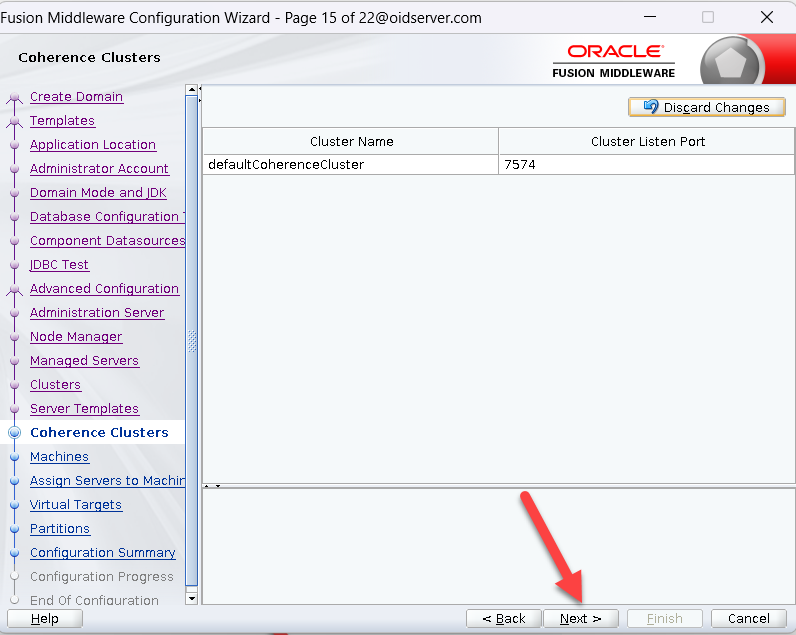Navigate to Domain Mode and JDK
The width and height of the screenshot is (796, 635).
pyautogui.click(x=98, y=193)
